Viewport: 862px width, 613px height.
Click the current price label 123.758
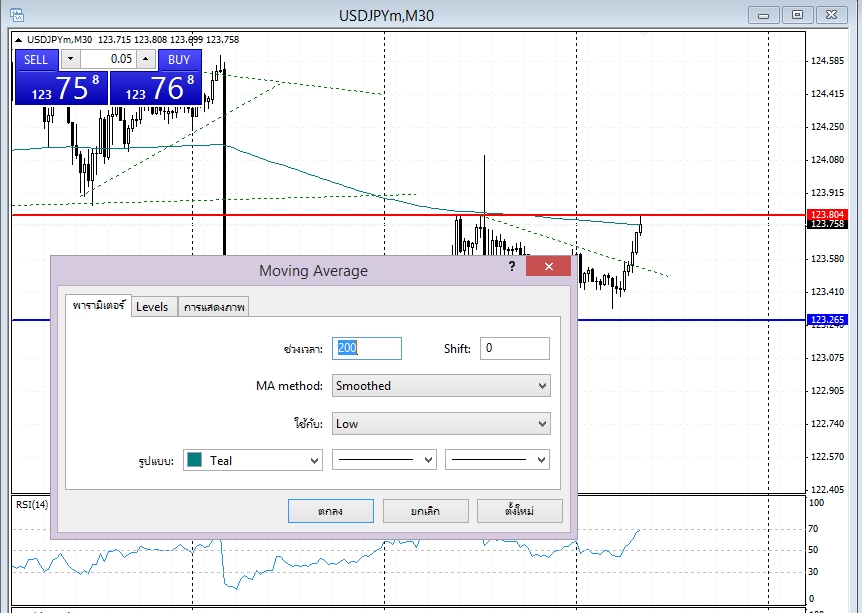827,224
